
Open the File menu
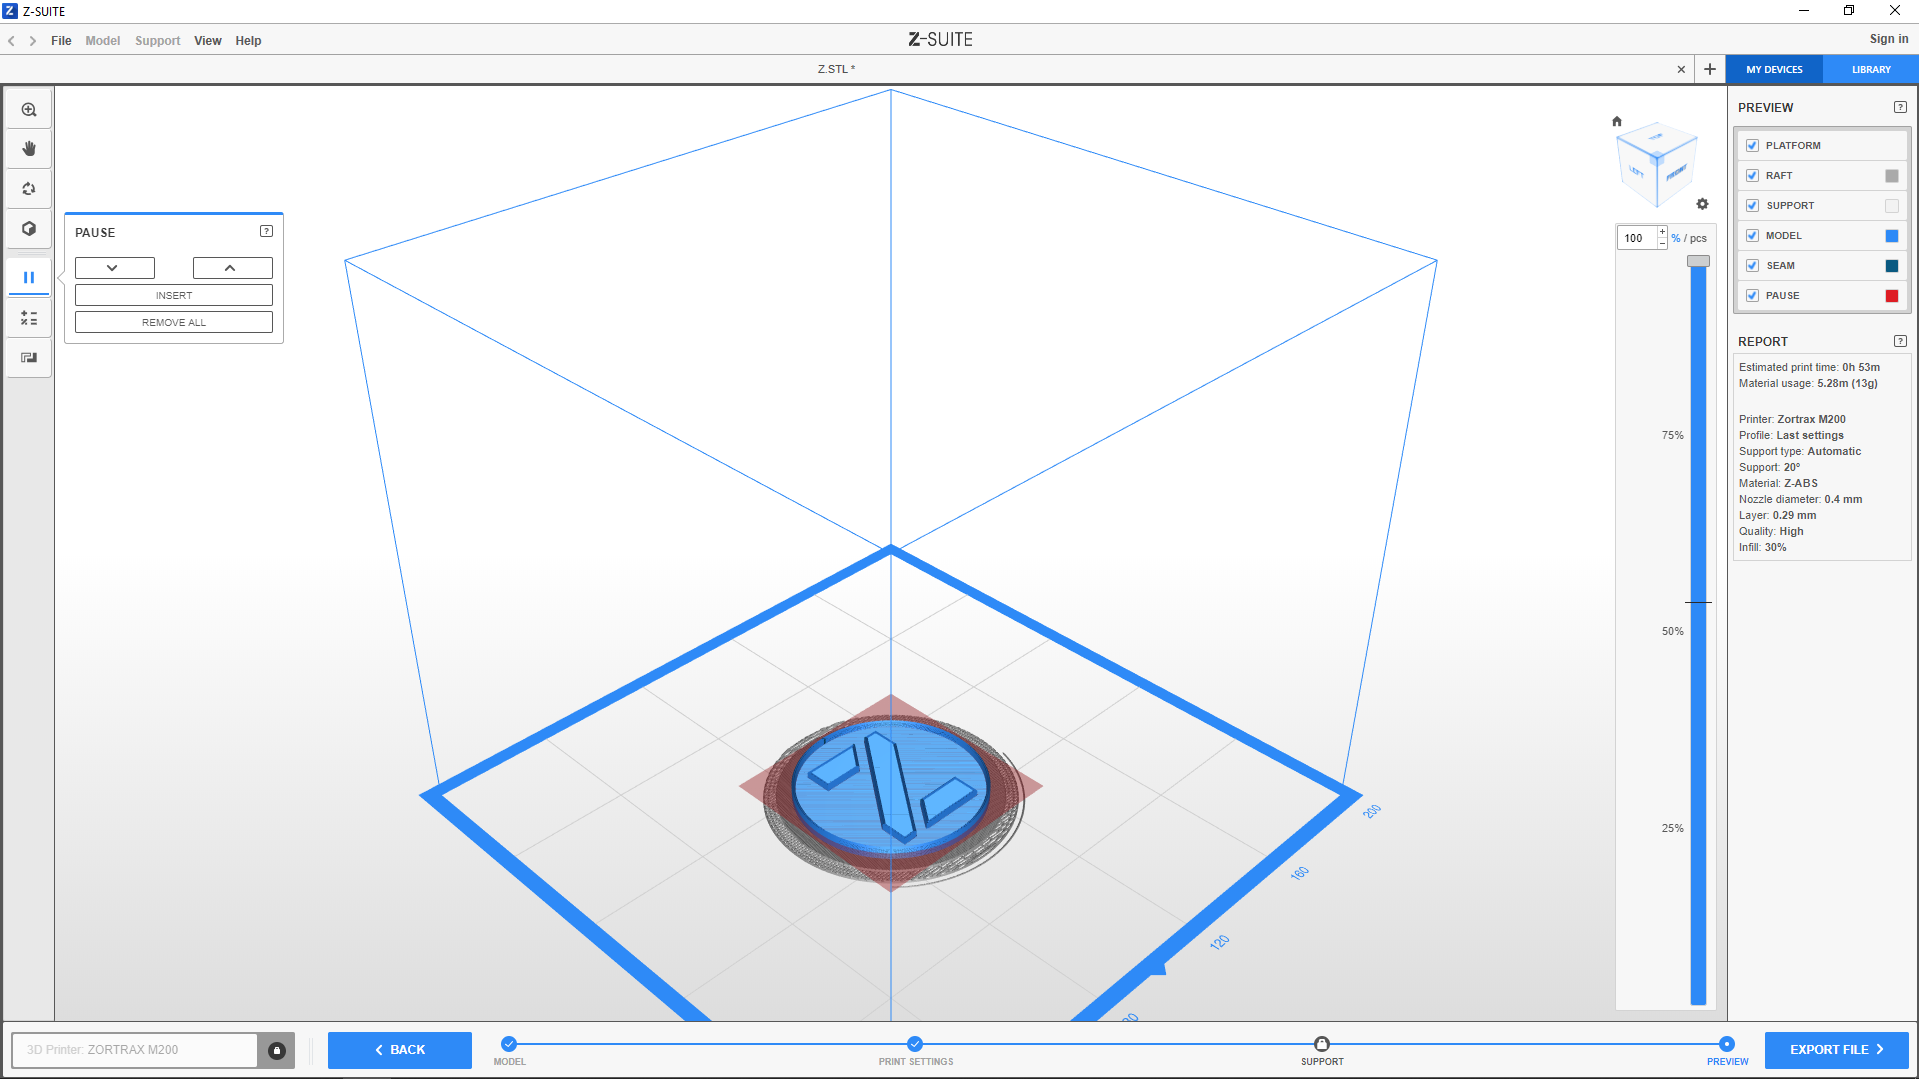61,41
